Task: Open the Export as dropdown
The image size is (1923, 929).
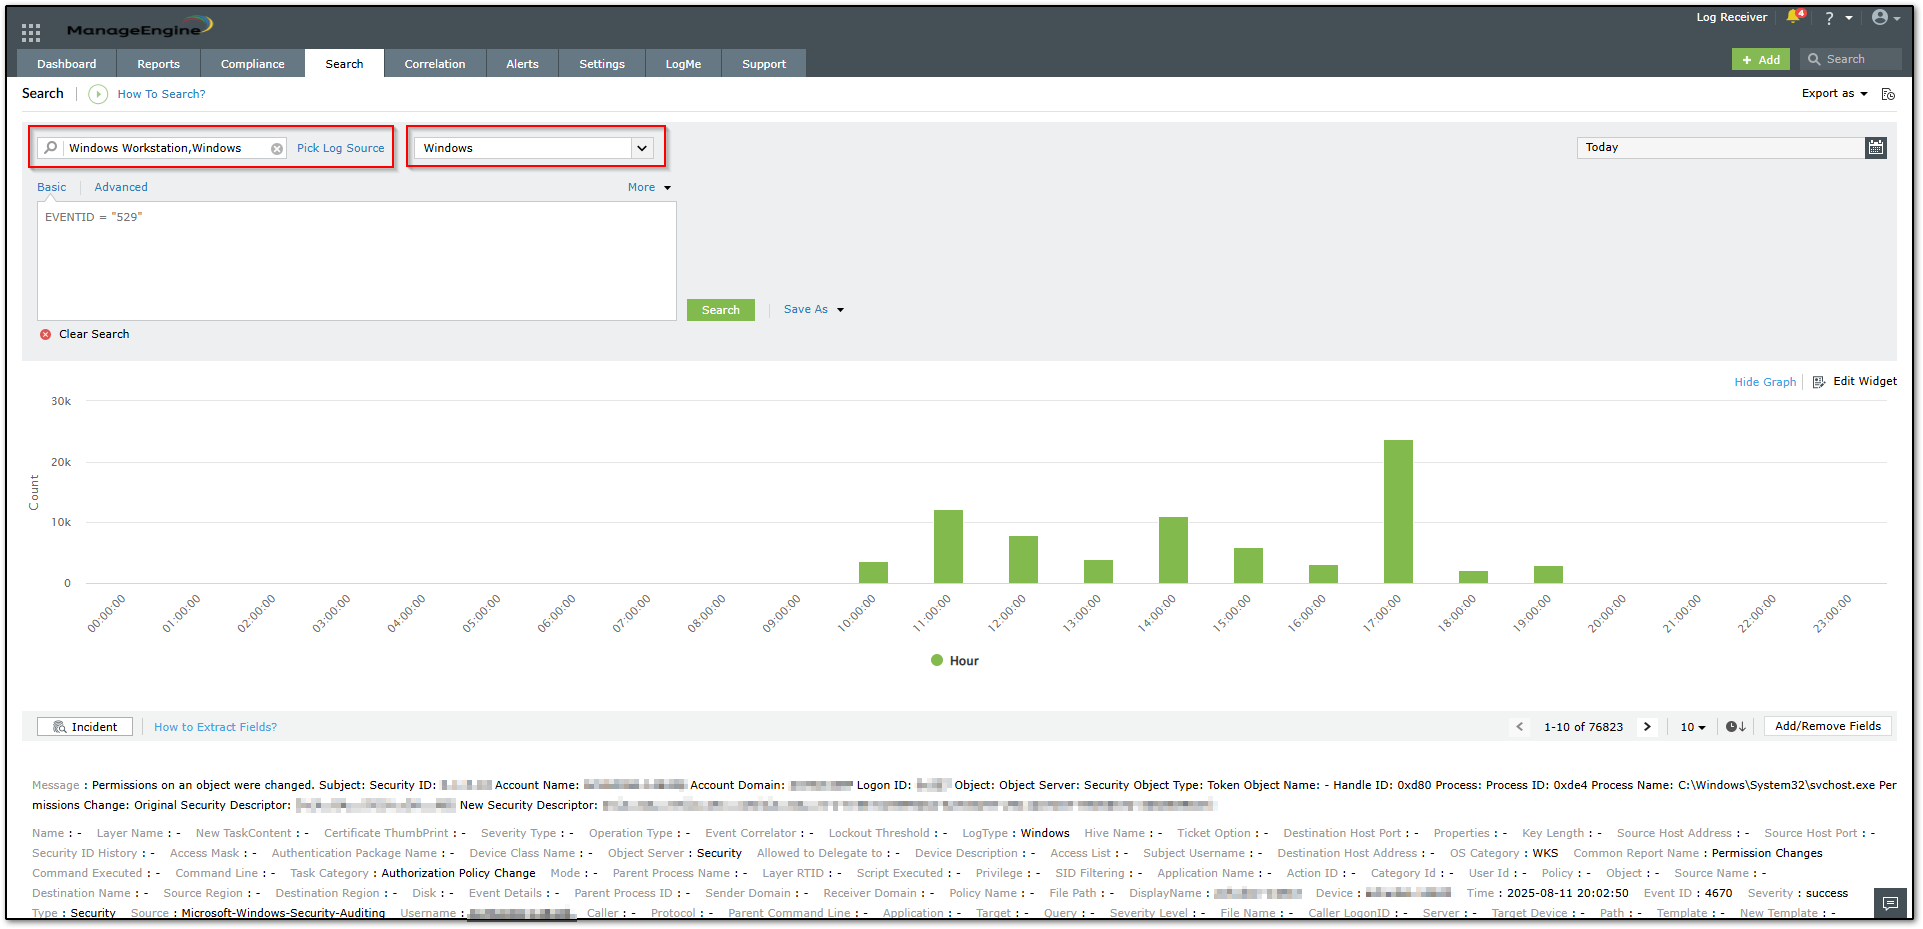Action: pos(1834,94)
